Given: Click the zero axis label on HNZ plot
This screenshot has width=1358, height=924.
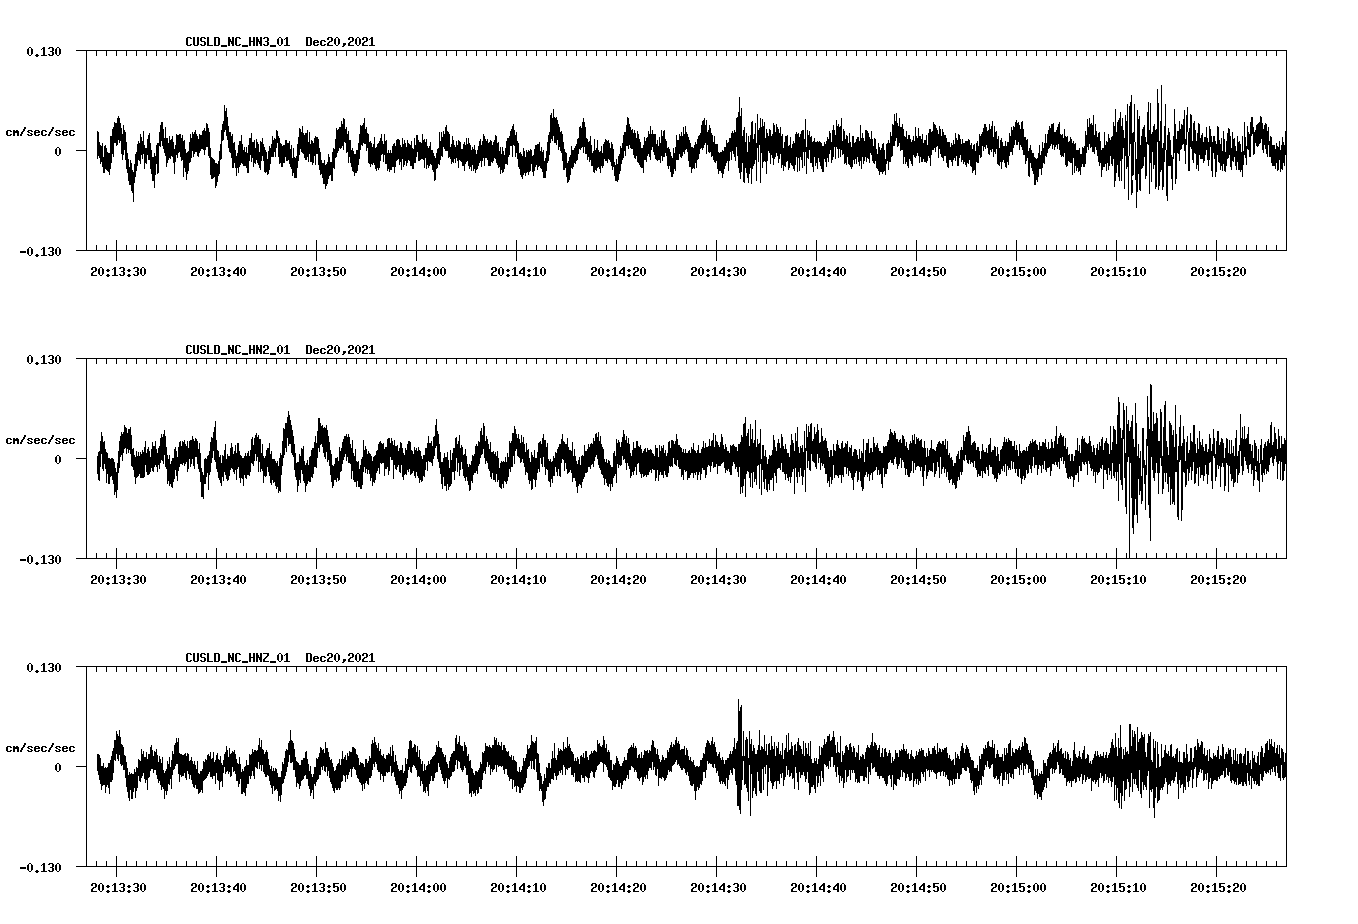Looking at the screenshot, I should [58, 767].
